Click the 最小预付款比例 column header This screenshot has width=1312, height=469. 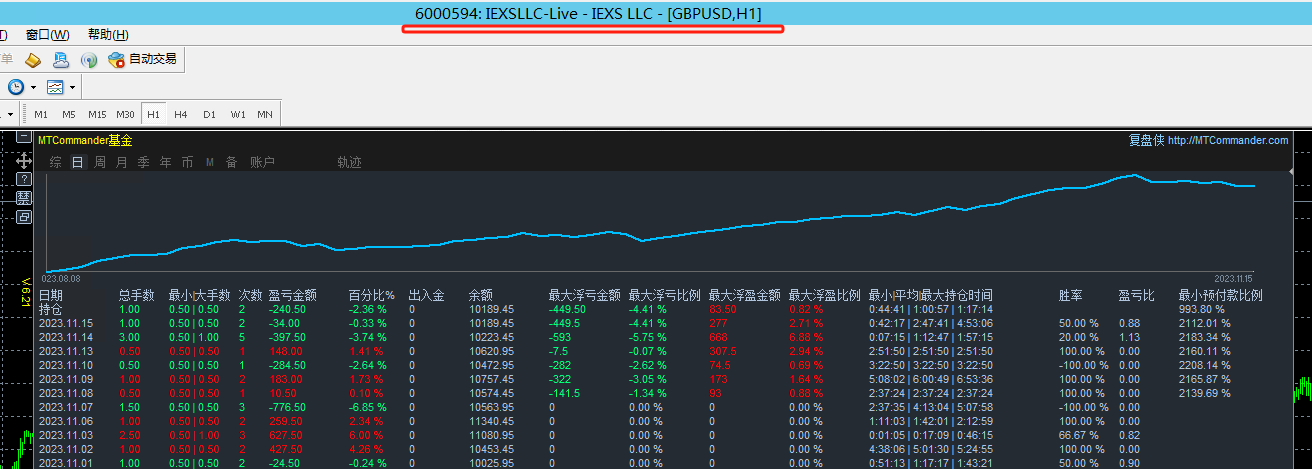pyautogui.click(x=1220, y=295)
